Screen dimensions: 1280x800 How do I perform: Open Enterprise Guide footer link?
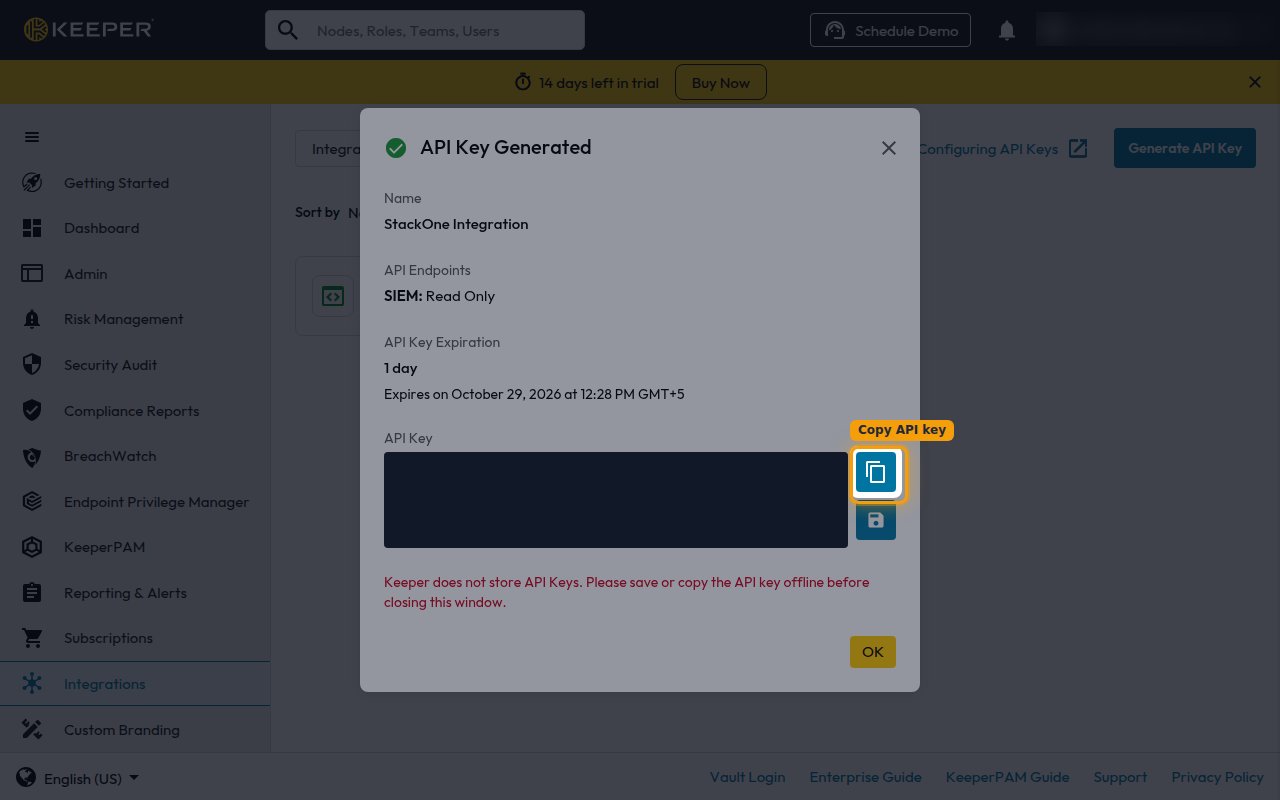[x=865, y=777]
